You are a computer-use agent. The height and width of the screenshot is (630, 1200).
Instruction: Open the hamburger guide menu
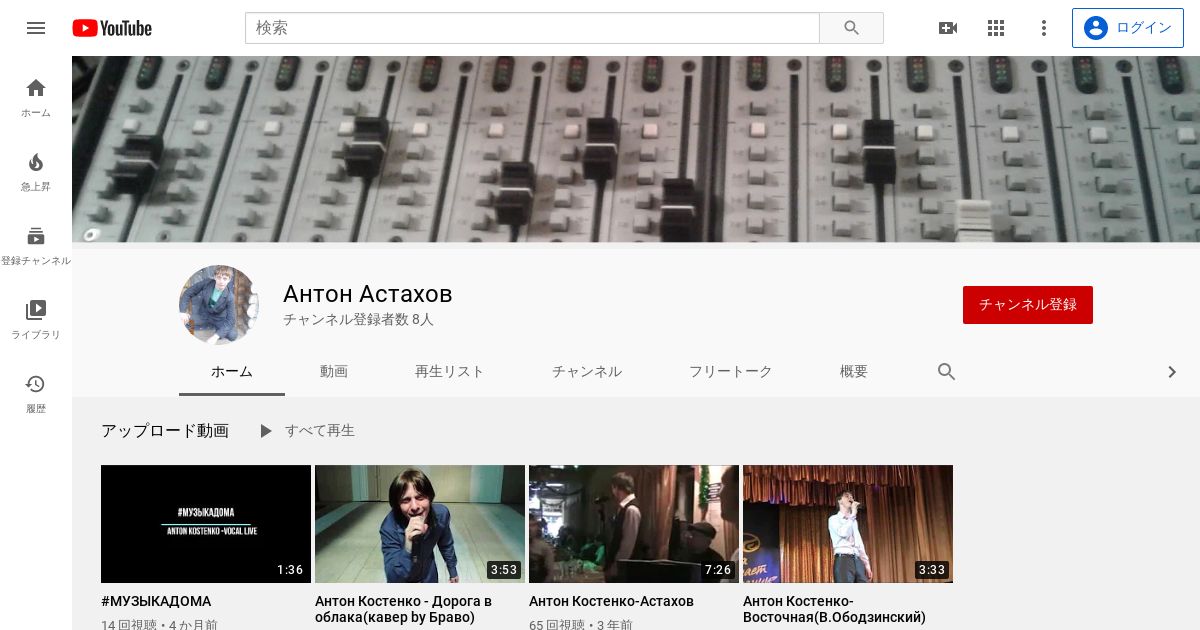click(36, 28)
